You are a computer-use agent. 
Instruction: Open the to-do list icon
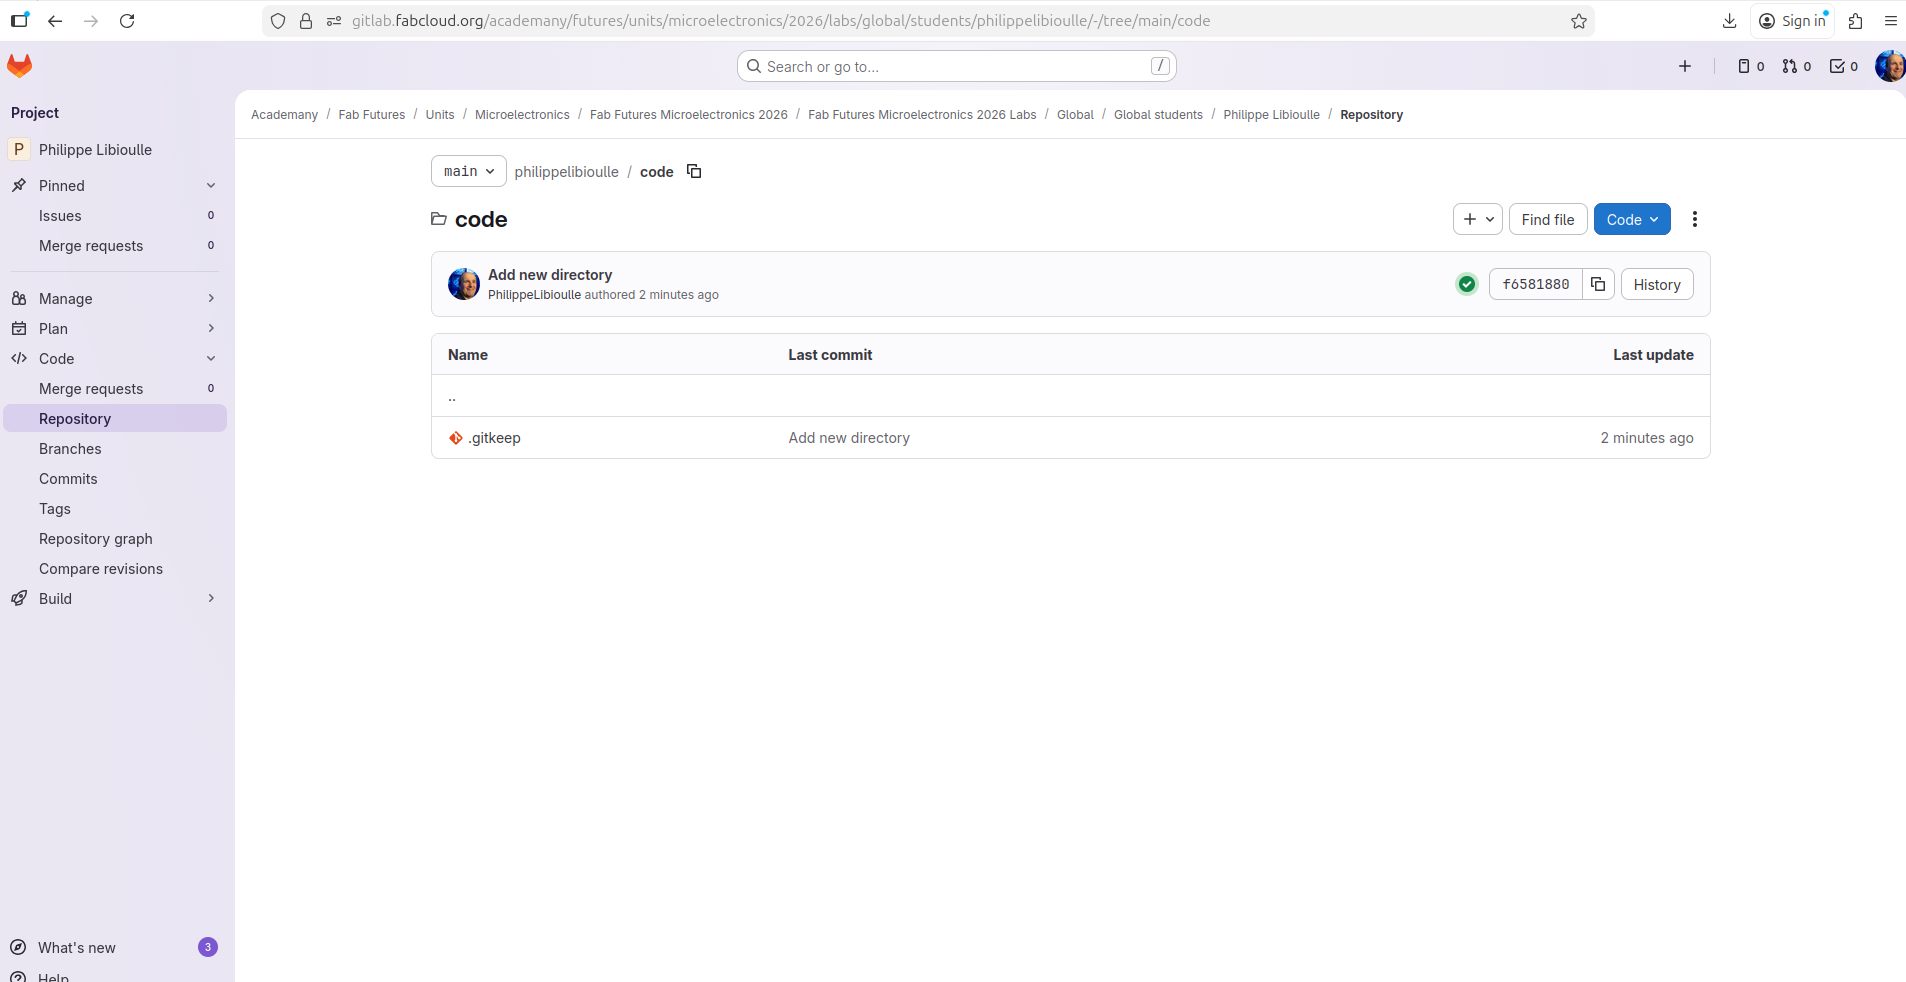1843,66
